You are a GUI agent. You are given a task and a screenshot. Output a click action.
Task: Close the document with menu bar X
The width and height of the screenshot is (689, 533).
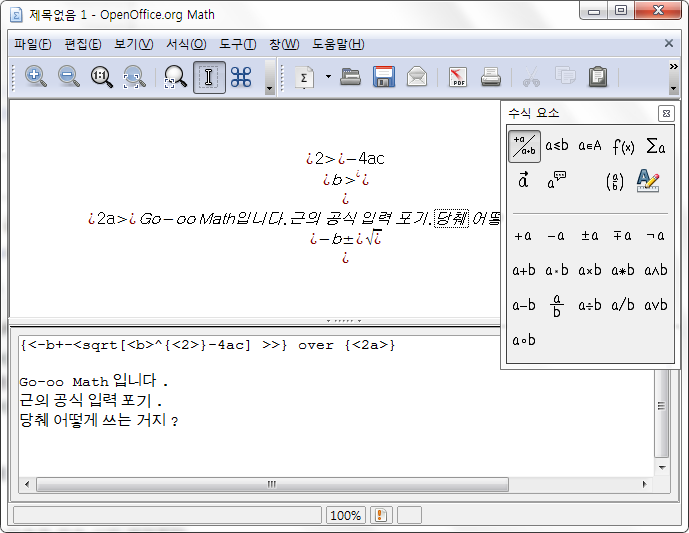(669, 43)
